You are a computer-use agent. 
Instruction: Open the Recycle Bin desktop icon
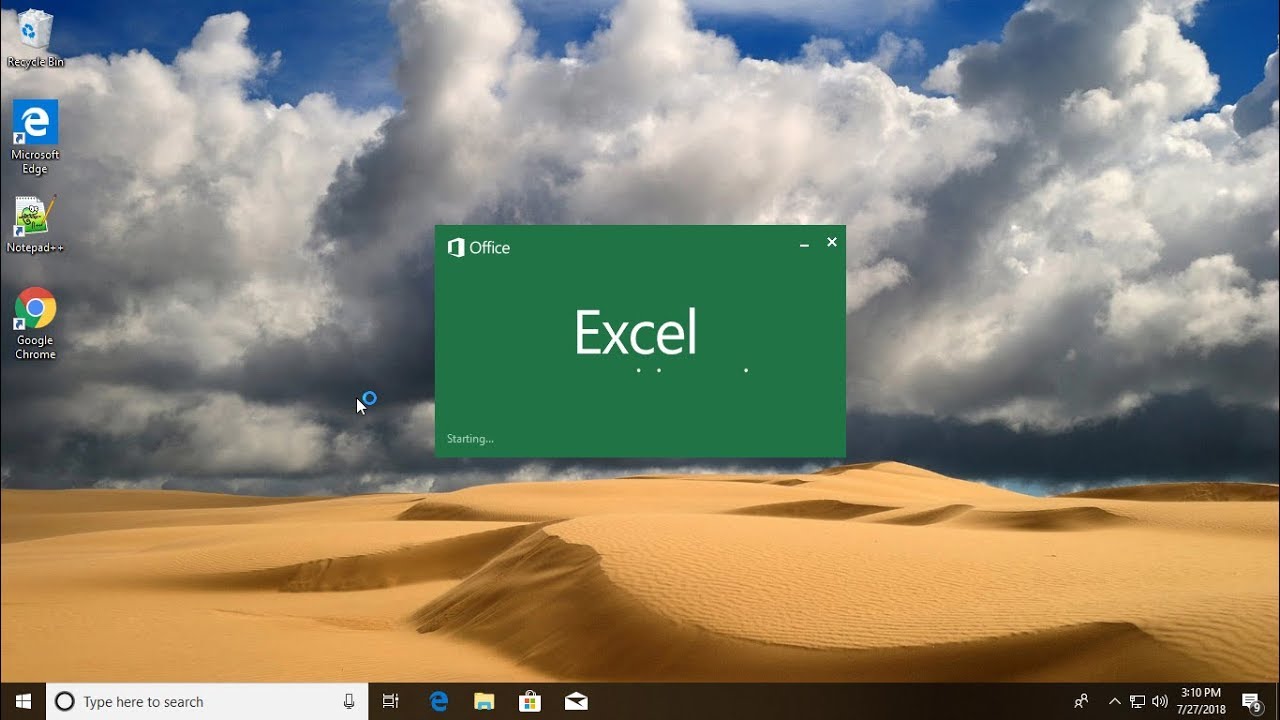pos(35,38)
